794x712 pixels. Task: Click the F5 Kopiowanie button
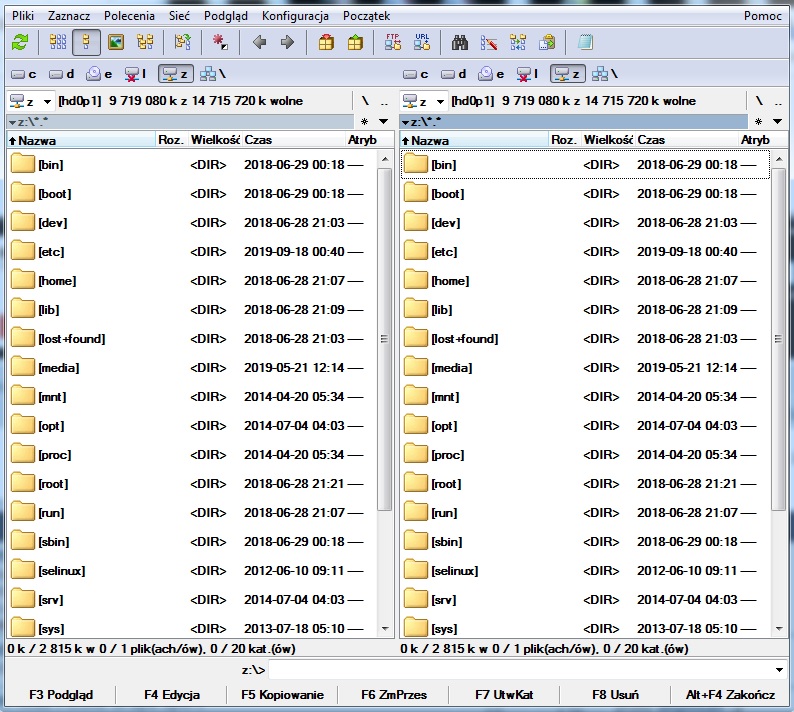click(282, 694)
